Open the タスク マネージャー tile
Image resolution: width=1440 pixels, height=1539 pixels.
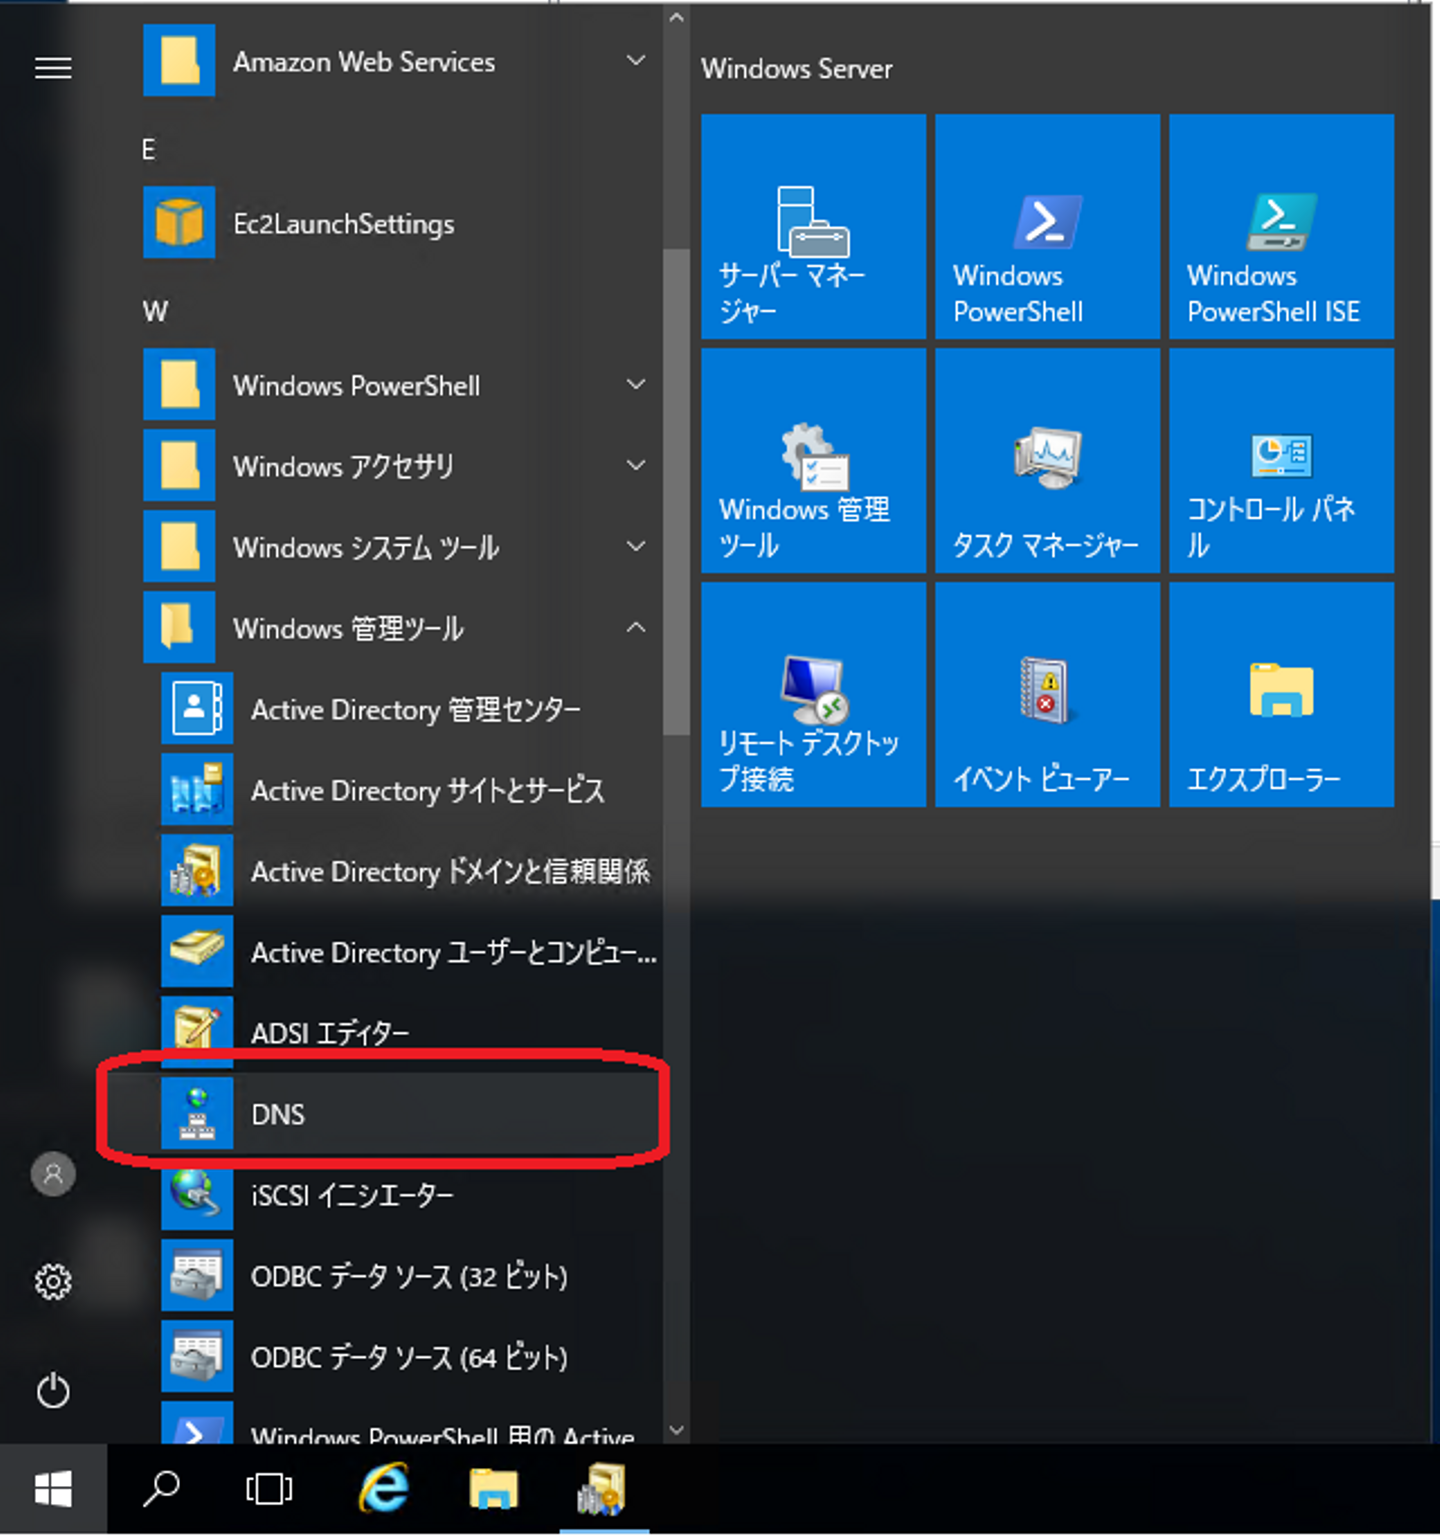click(x=1047, y=460)
